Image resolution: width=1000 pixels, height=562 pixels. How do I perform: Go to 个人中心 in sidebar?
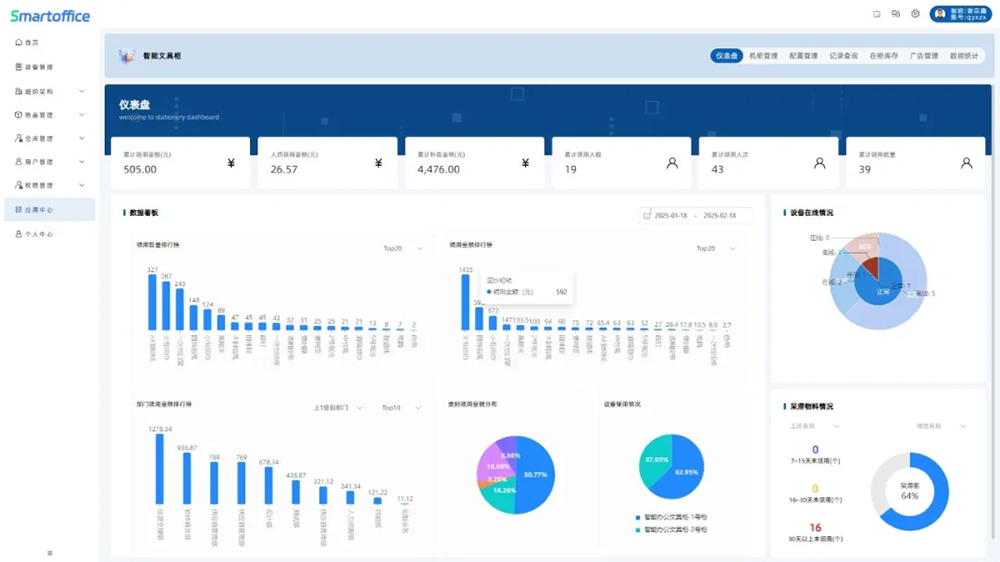(x=38, y=234)
